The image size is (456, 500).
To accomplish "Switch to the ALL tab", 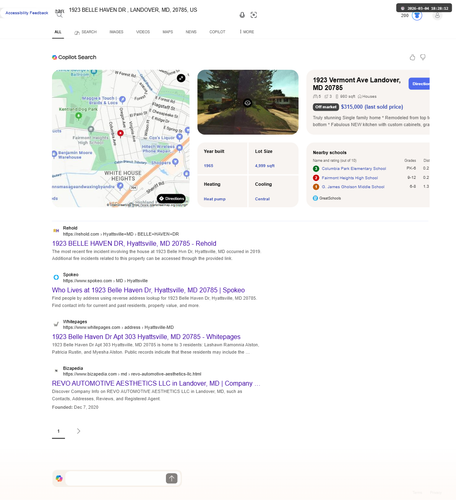I will pyautogui.click(x=58, y=32).
